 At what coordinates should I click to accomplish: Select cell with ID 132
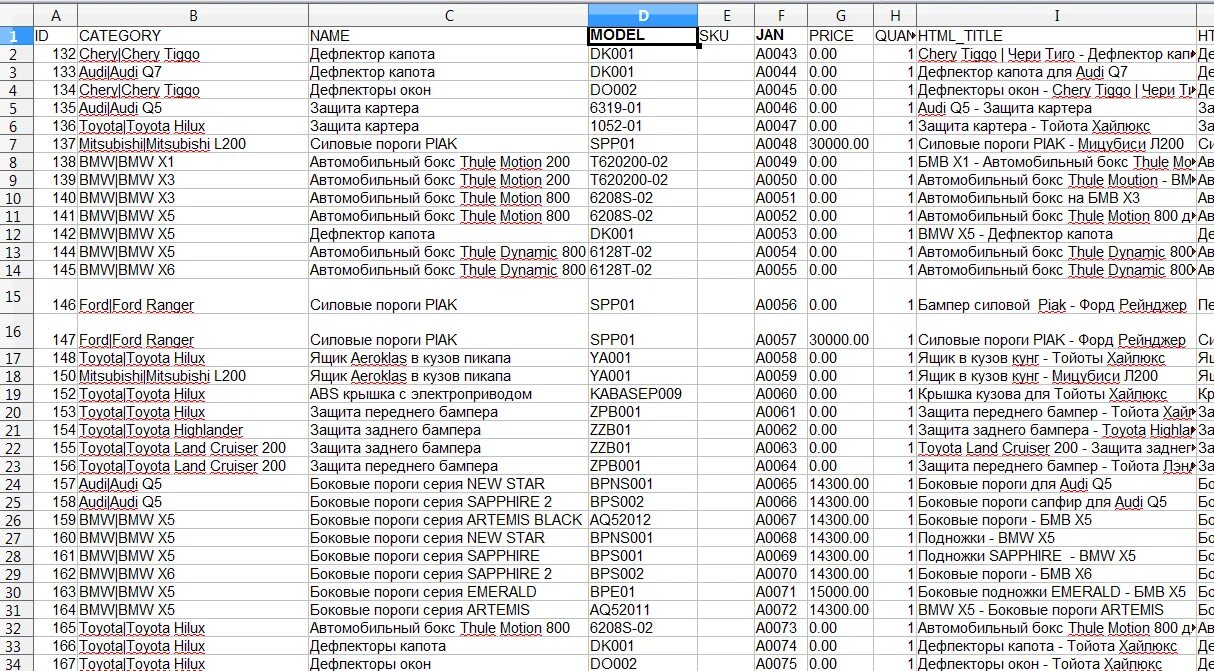[55, 54]
